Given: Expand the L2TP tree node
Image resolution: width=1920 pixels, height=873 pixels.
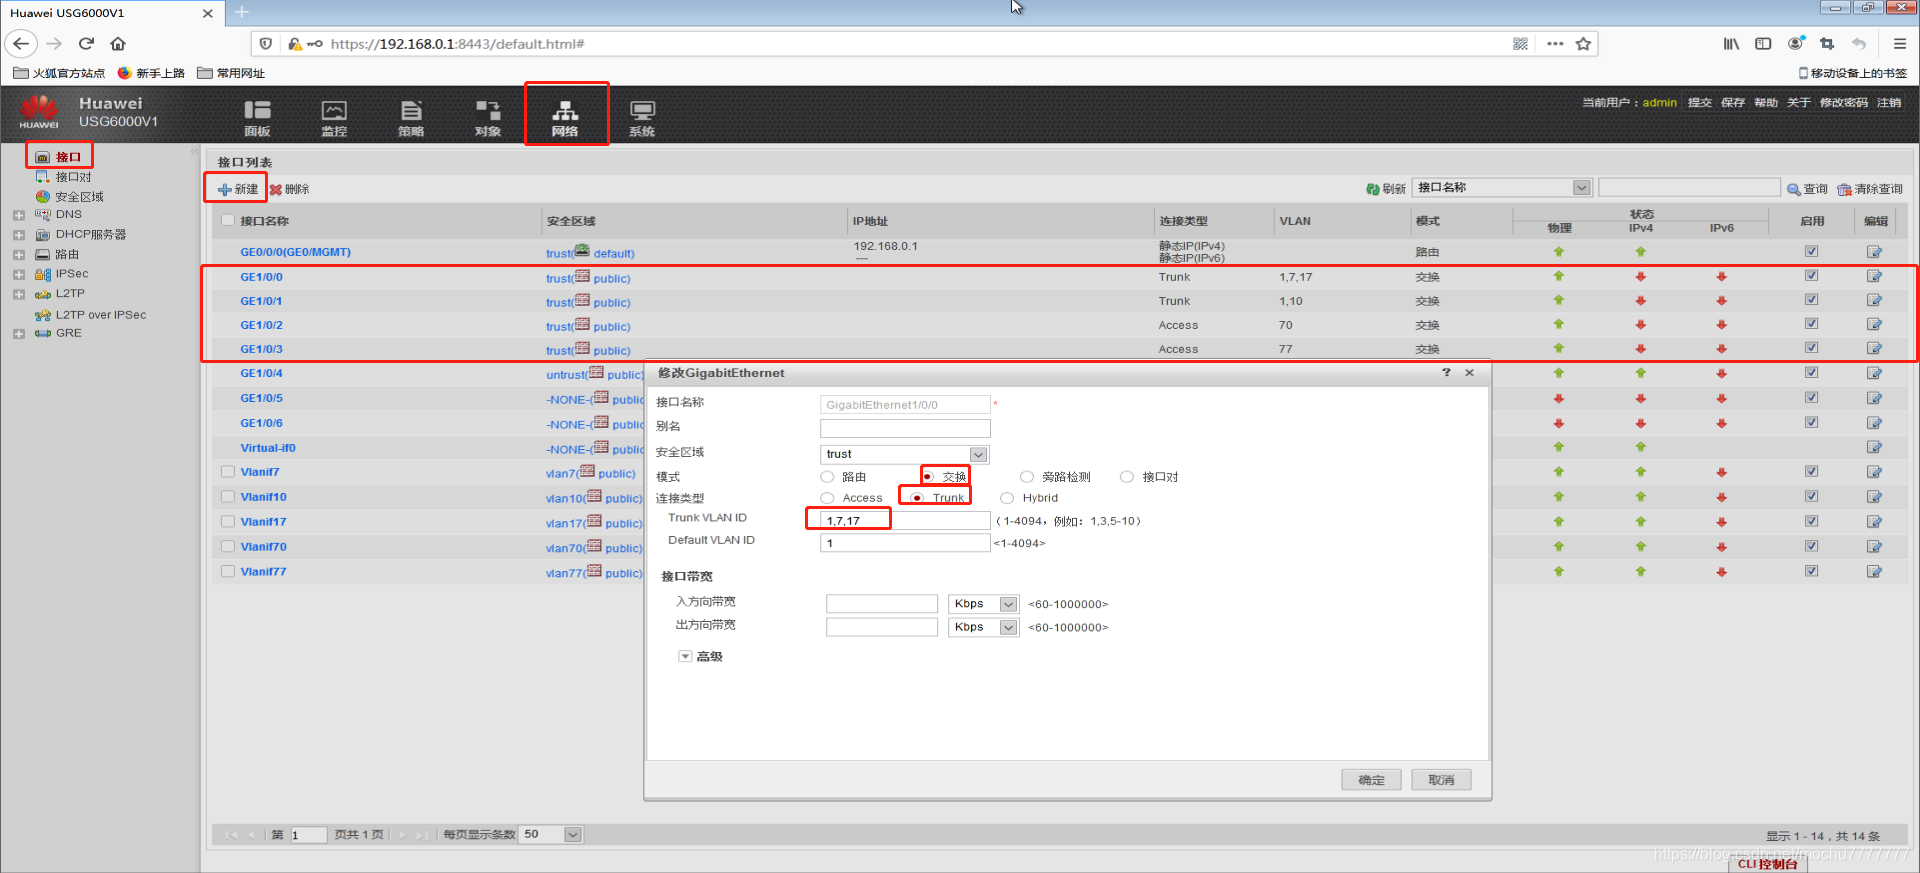Looking at the screenshot, I should pyautogui.click(x=19, y=294).
